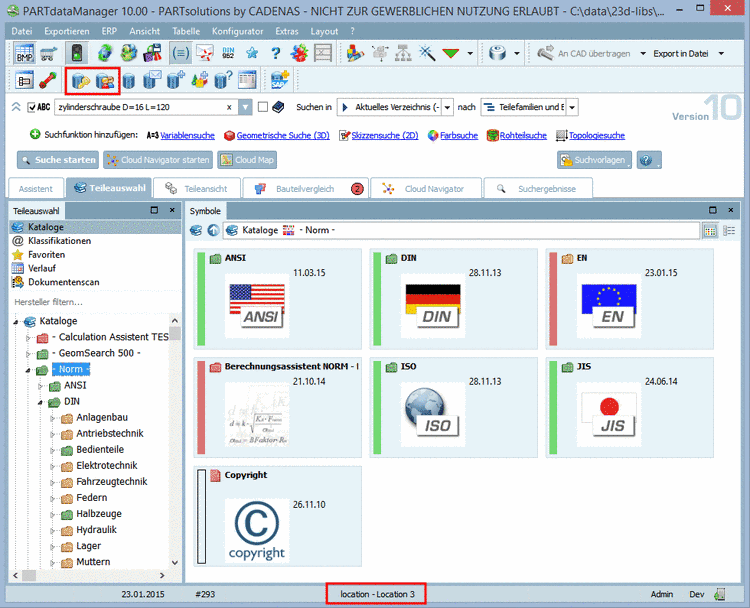
Task: Toggle the checkbox next to book icon
Action: point(263,107)
